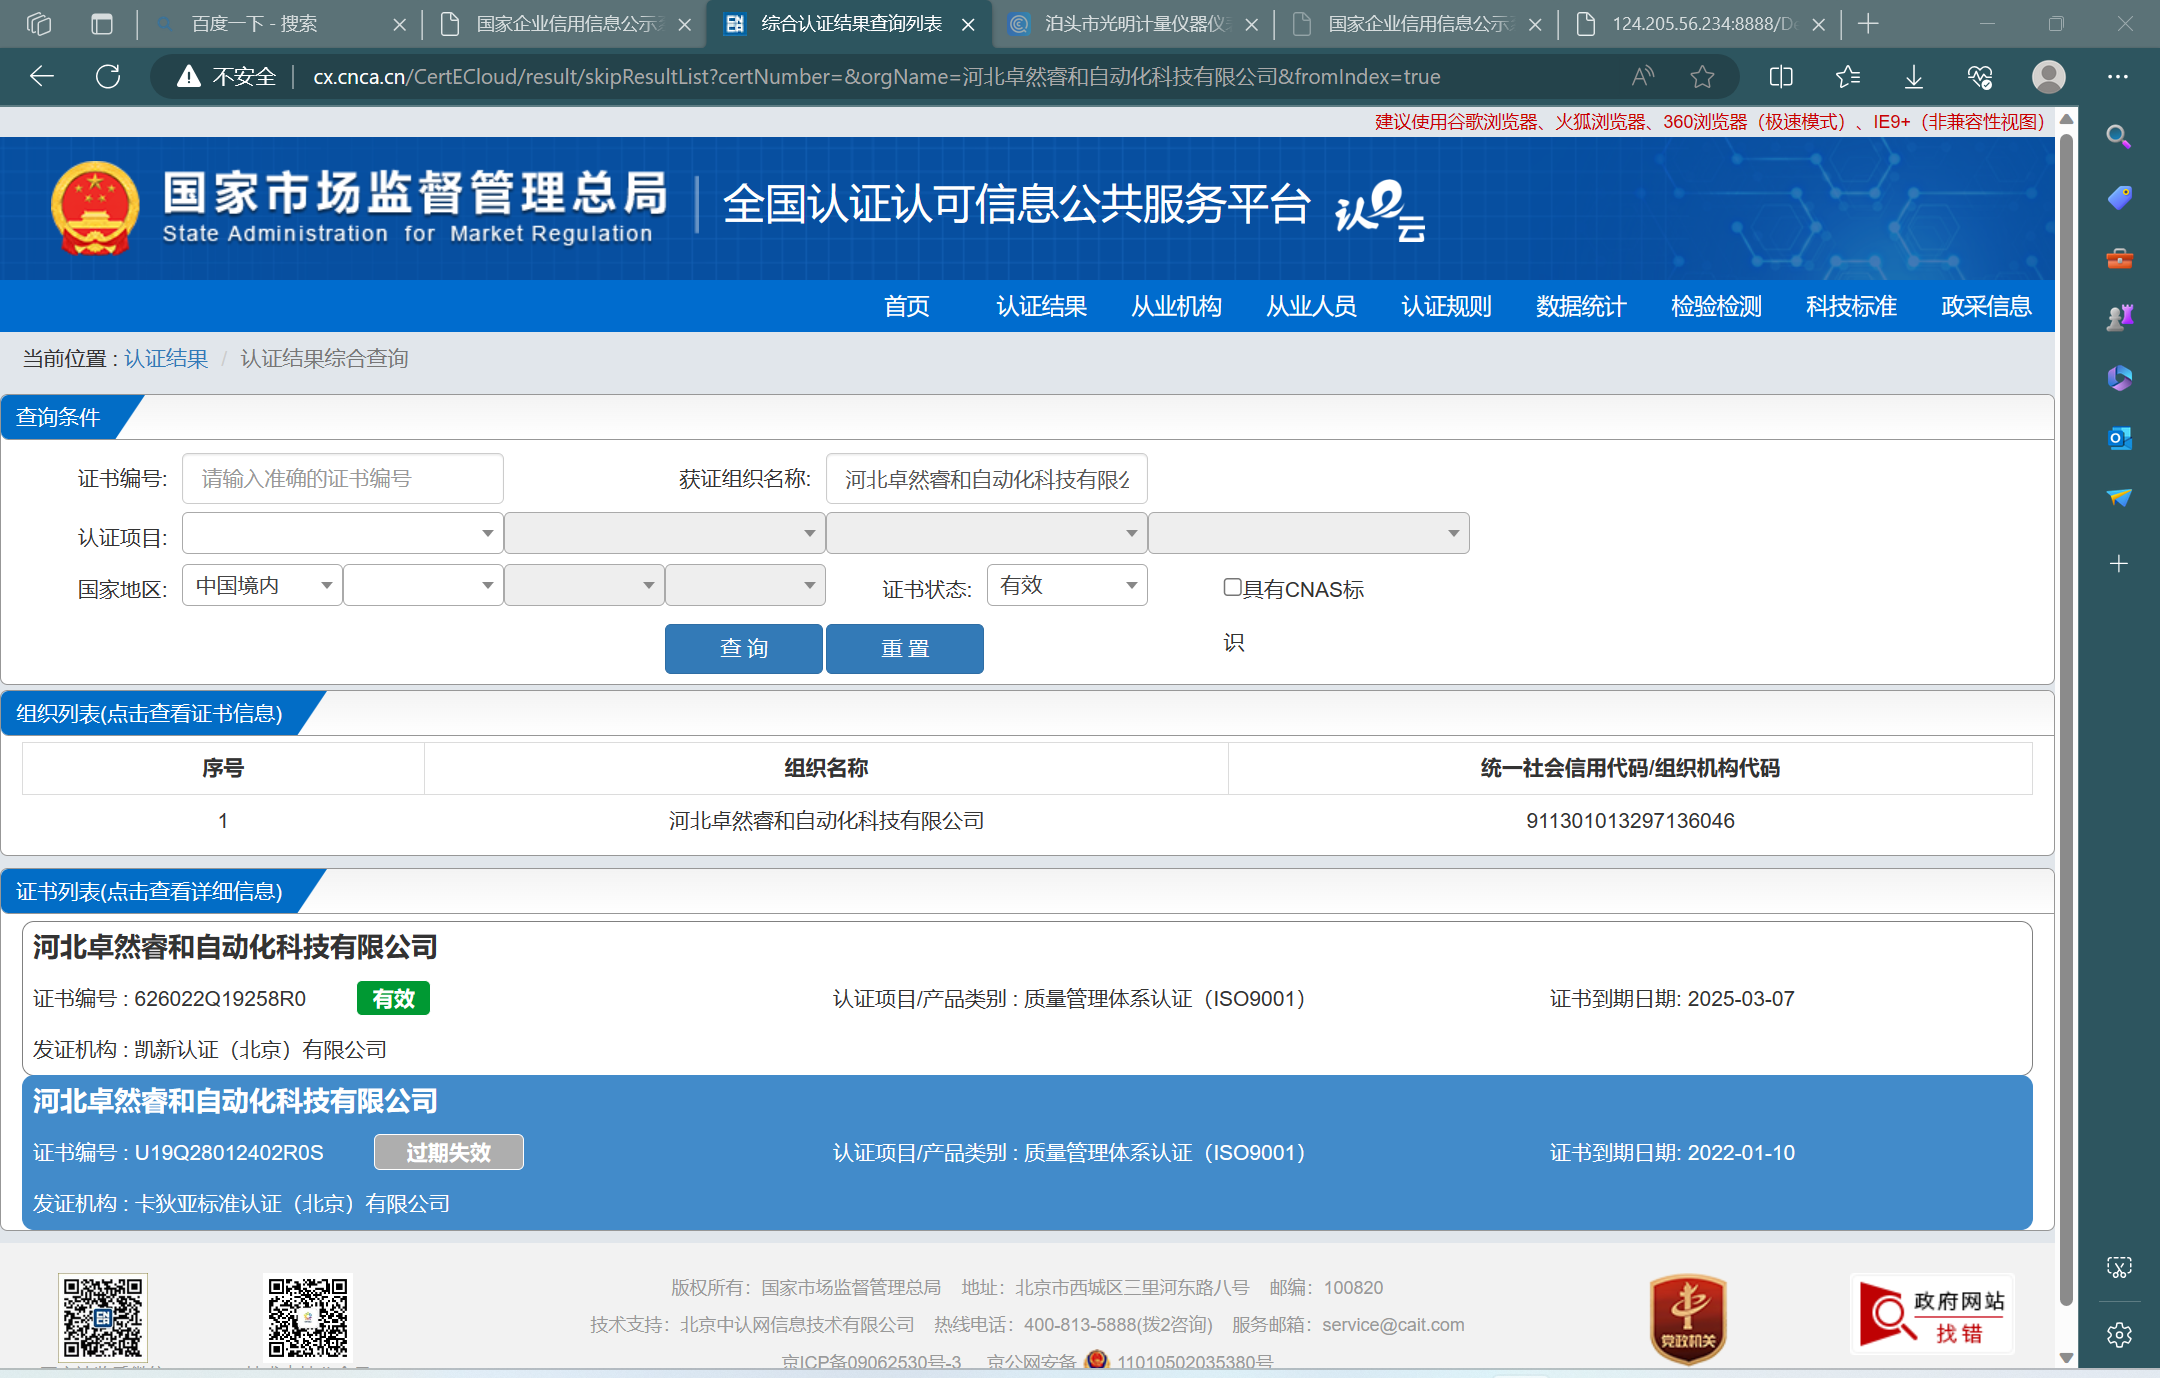Open the 科技标准 navigation menu item
The height and width of the screenshot is (1378, 2160).
(x=1851, y=306)
